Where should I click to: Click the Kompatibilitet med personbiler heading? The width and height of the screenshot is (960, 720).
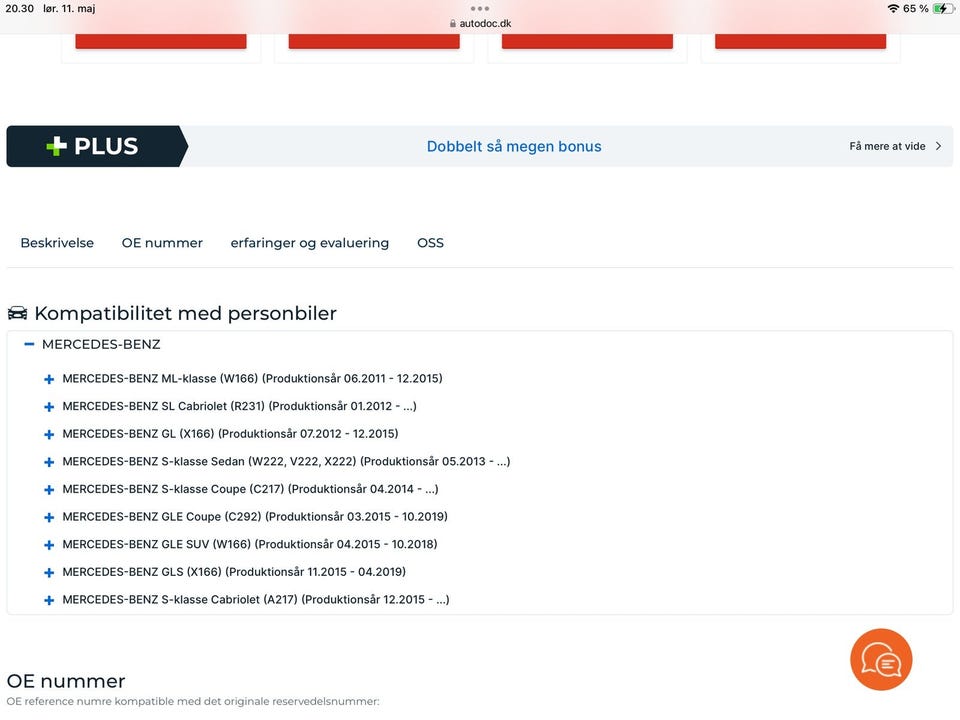[x=186, y=313]
